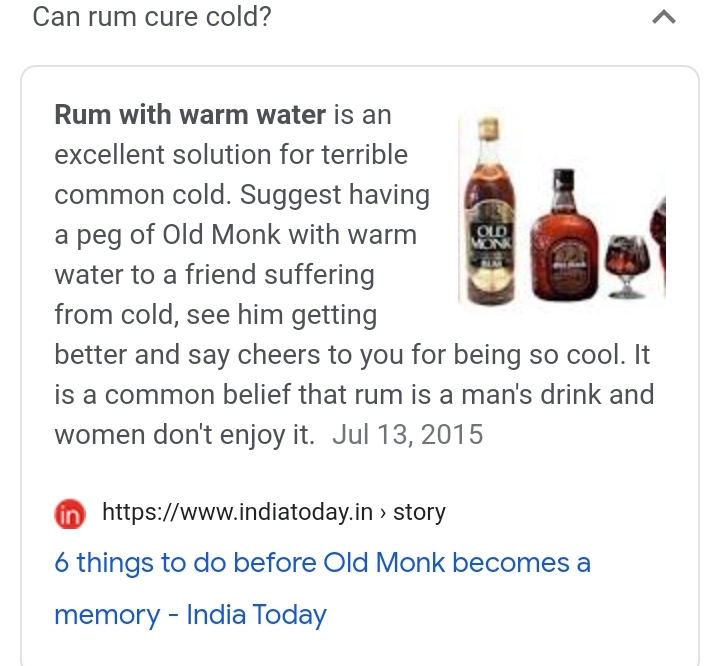Collapse the "Can rum cure cold?" answer chevron
Screen dimensions: 720x666
(x=664, y=17)
